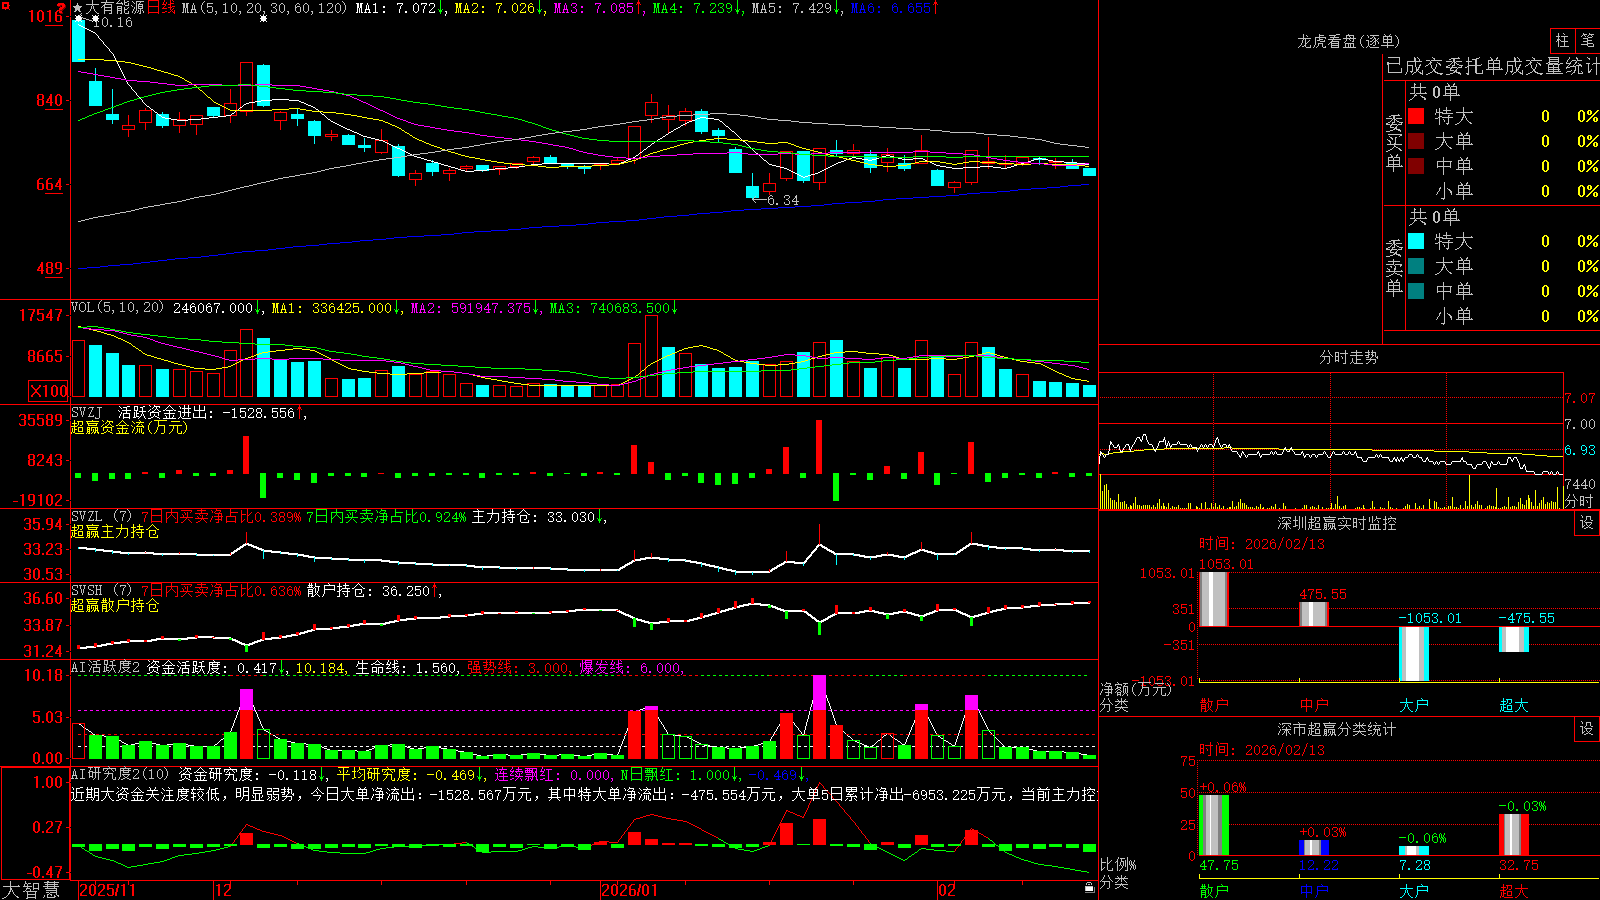The height and width of the screenshot is (900, 1600).
Task: Click the SVSH 超赢散户持仓 label
Action: click(x=115, y=605)
